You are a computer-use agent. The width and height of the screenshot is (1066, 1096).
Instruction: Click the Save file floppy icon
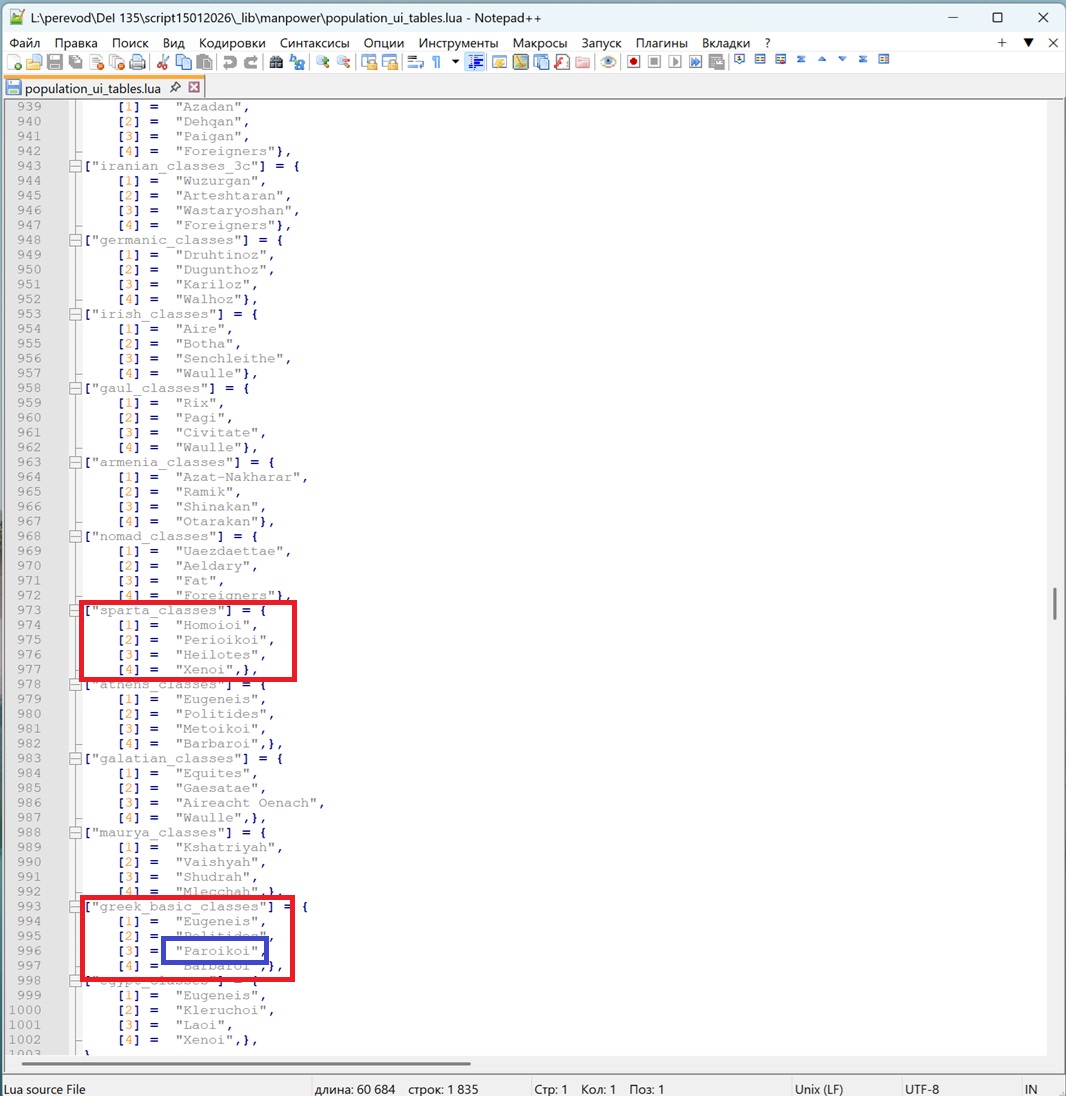coord(55,63)
